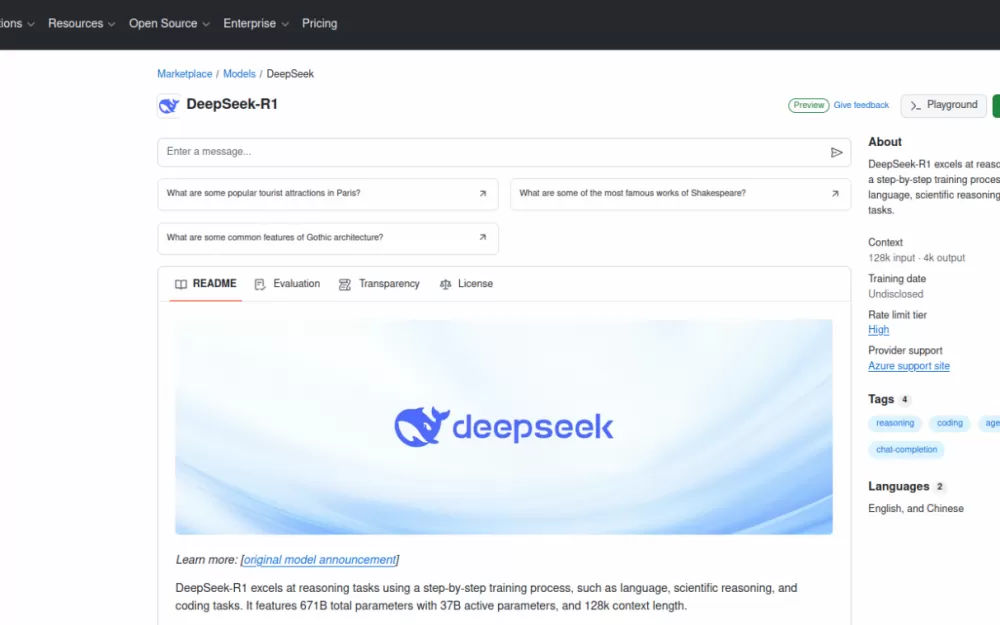This screenshot has width=1000, height=625.
Task: Switch to the License tab
Action: point(466,284)
